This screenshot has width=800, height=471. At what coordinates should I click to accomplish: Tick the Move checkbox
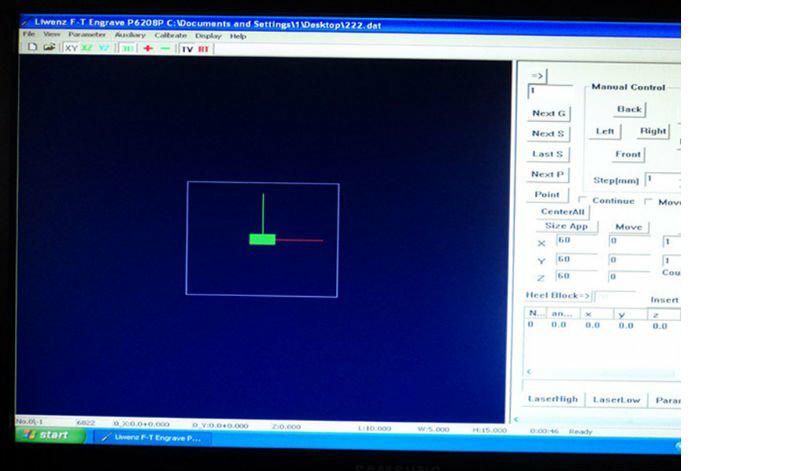[x=649, y=201]
